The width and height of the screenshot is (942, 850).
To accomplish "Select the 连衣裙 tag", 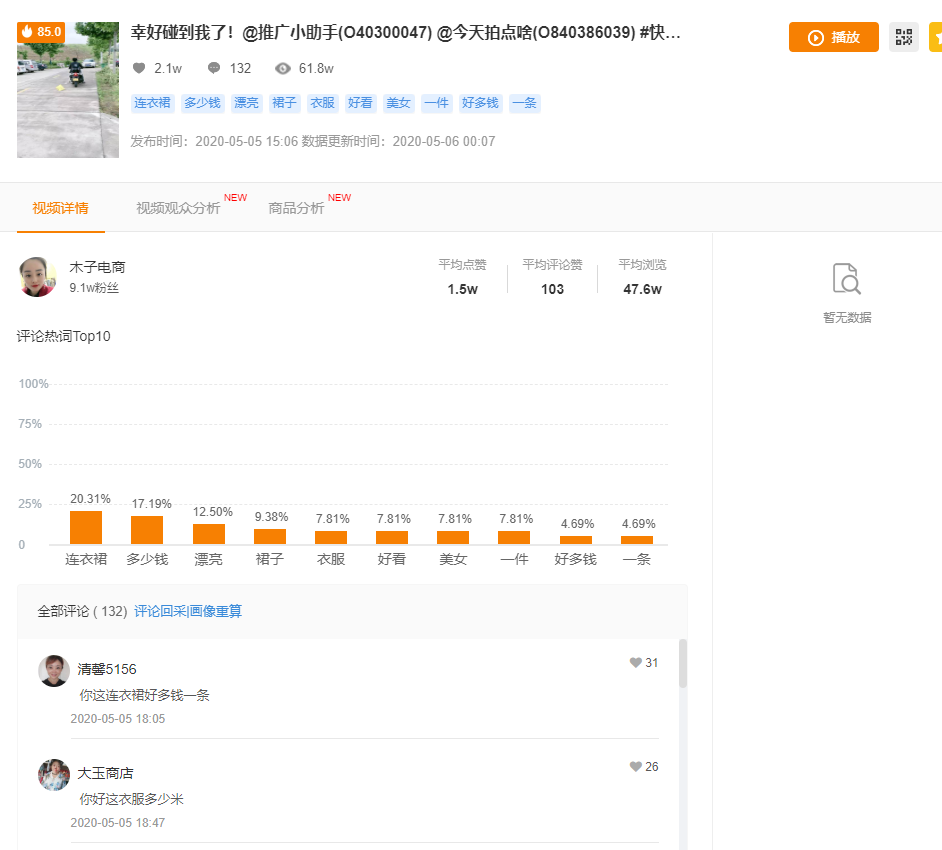I will (153, 103).
